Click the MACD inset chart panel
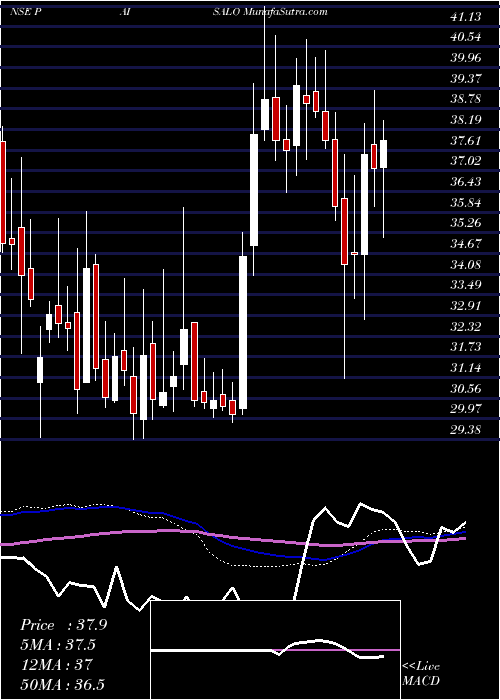The width and height of the screenshot is (500, 700). click(x=276, y=650)
